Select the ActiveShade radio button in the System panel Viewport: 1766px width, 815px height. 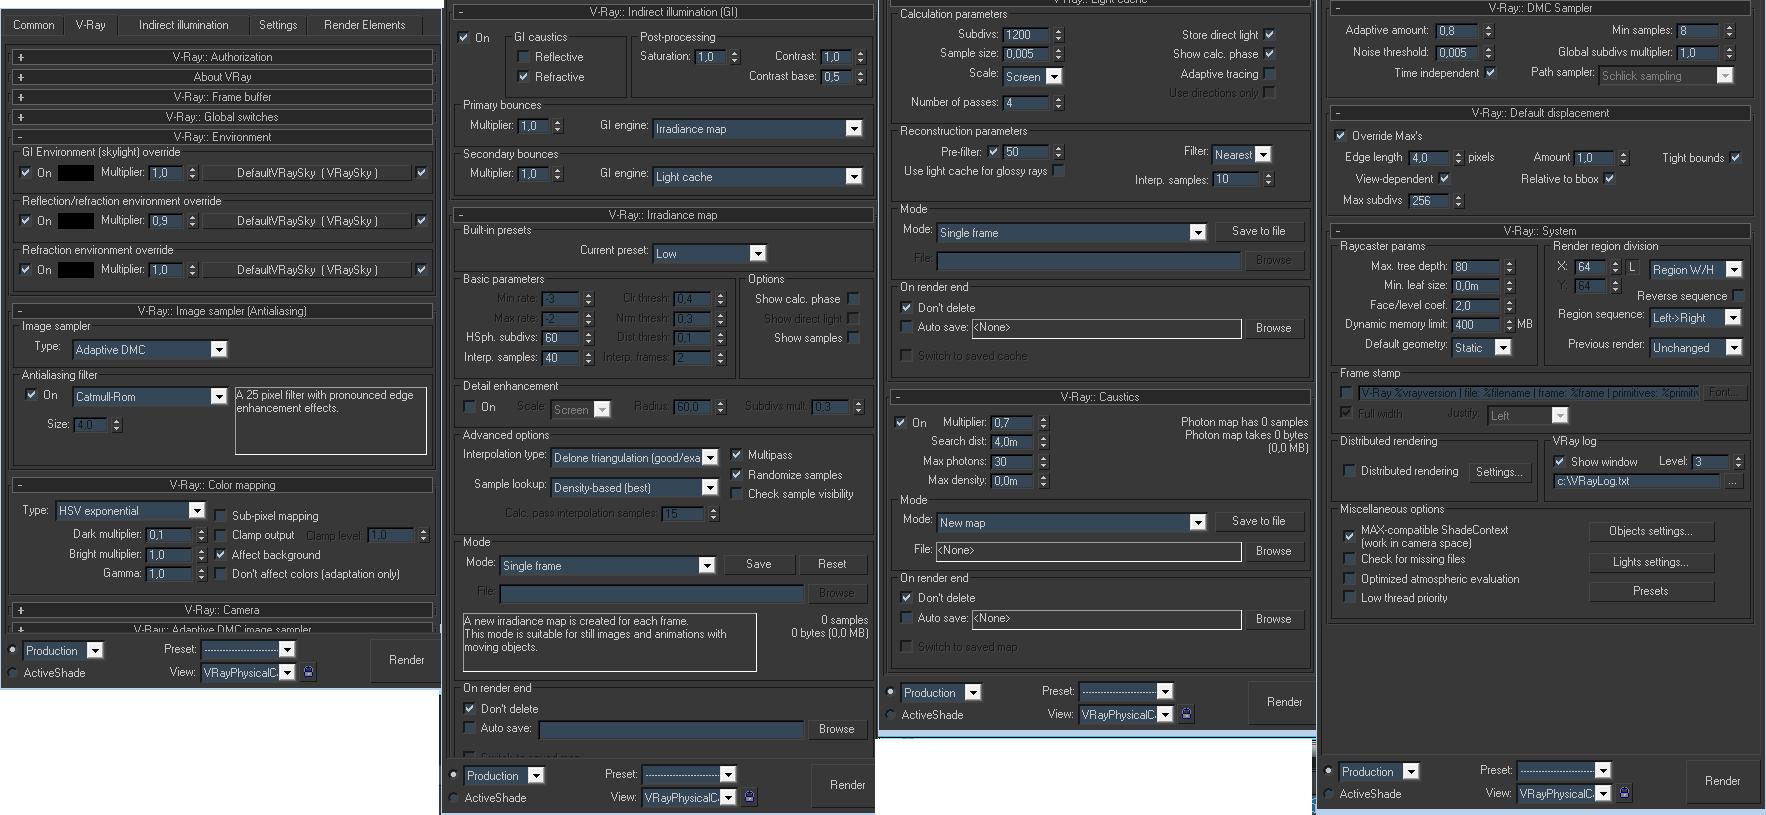point(1328,794)
